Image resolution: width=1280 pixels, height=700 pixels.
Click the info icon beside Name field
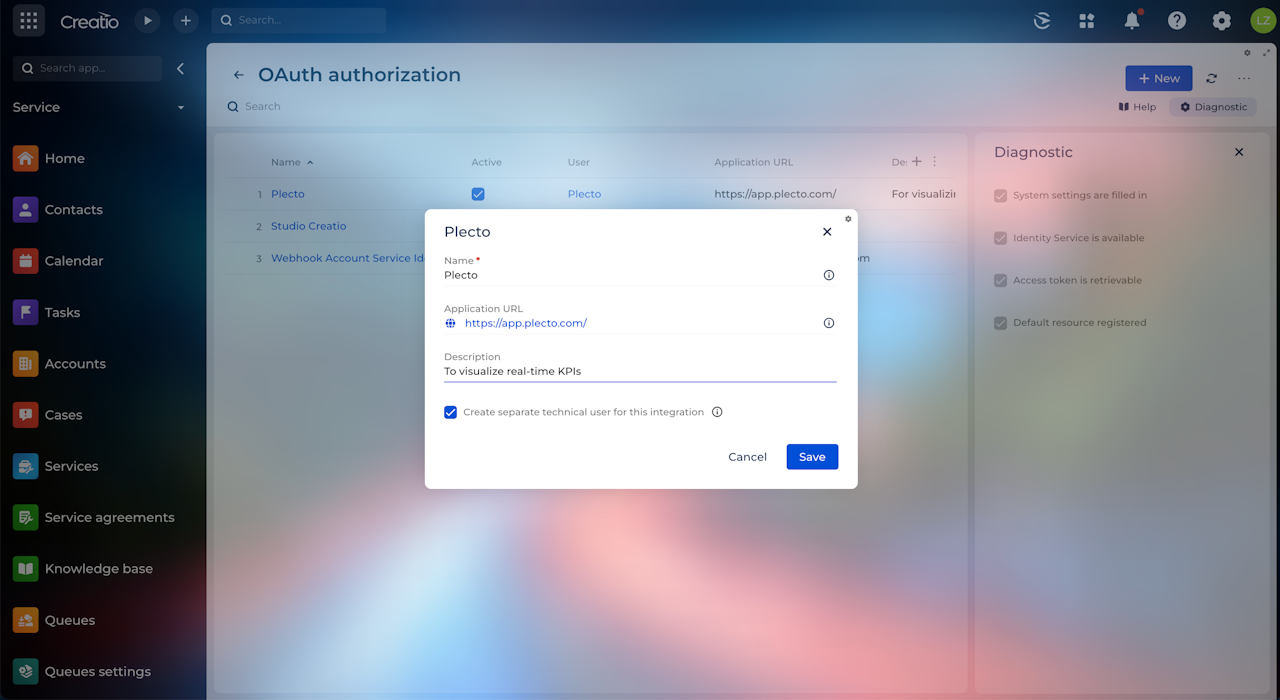[829, 275]
